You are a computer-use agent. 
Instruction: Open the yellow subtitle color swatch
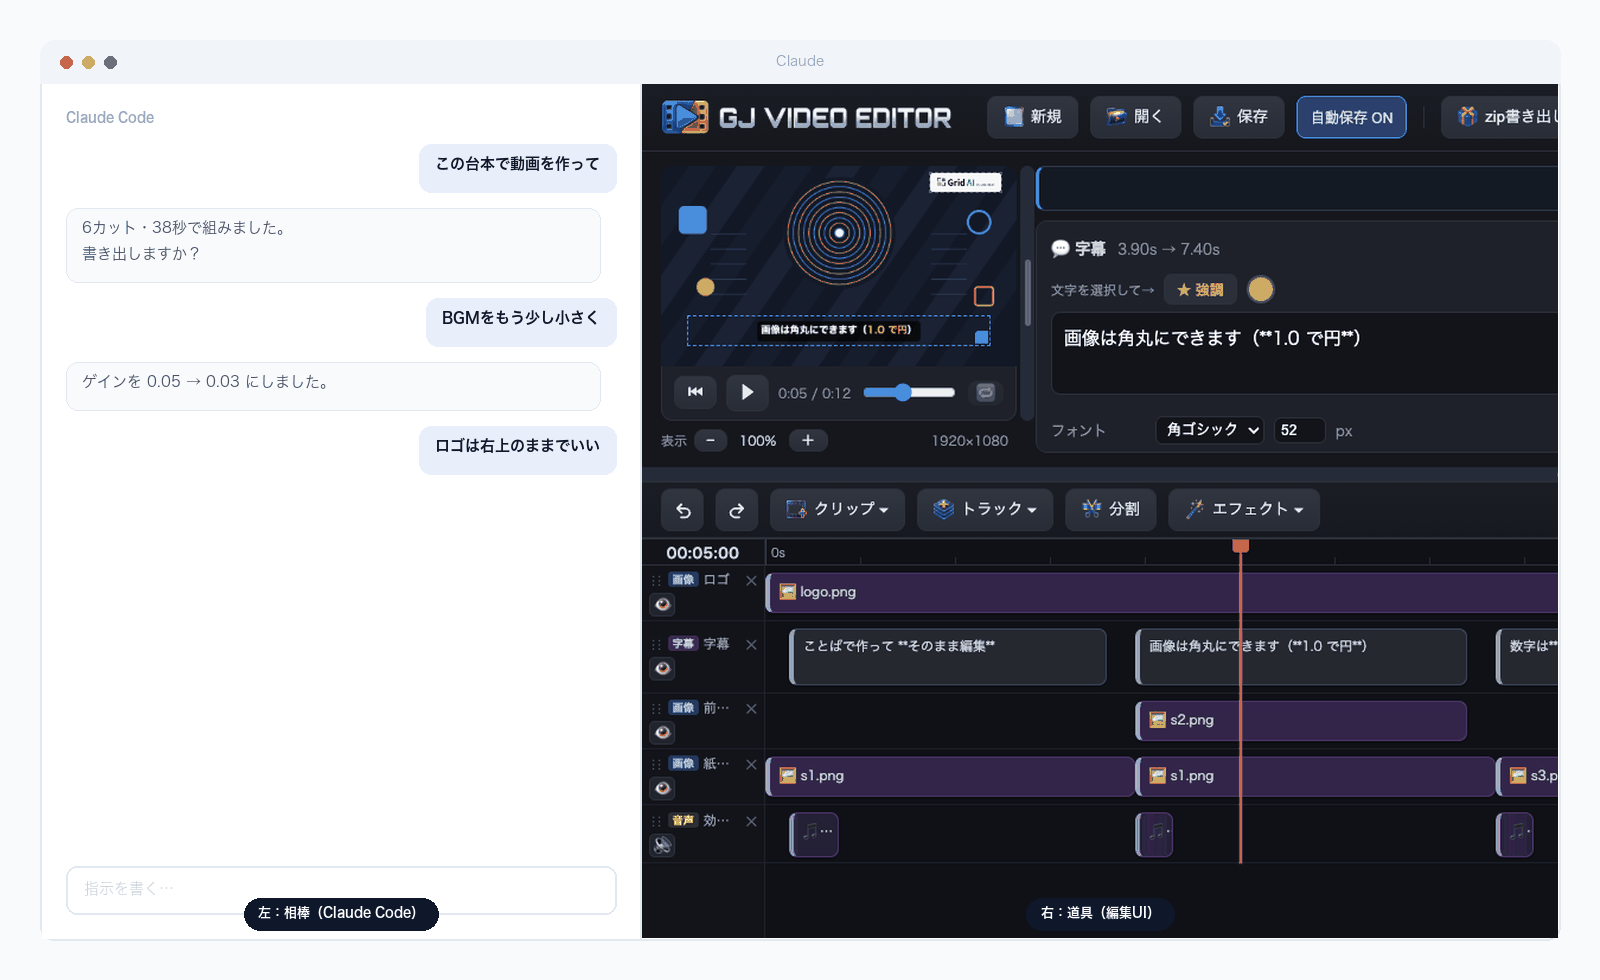click(1261, 289)
